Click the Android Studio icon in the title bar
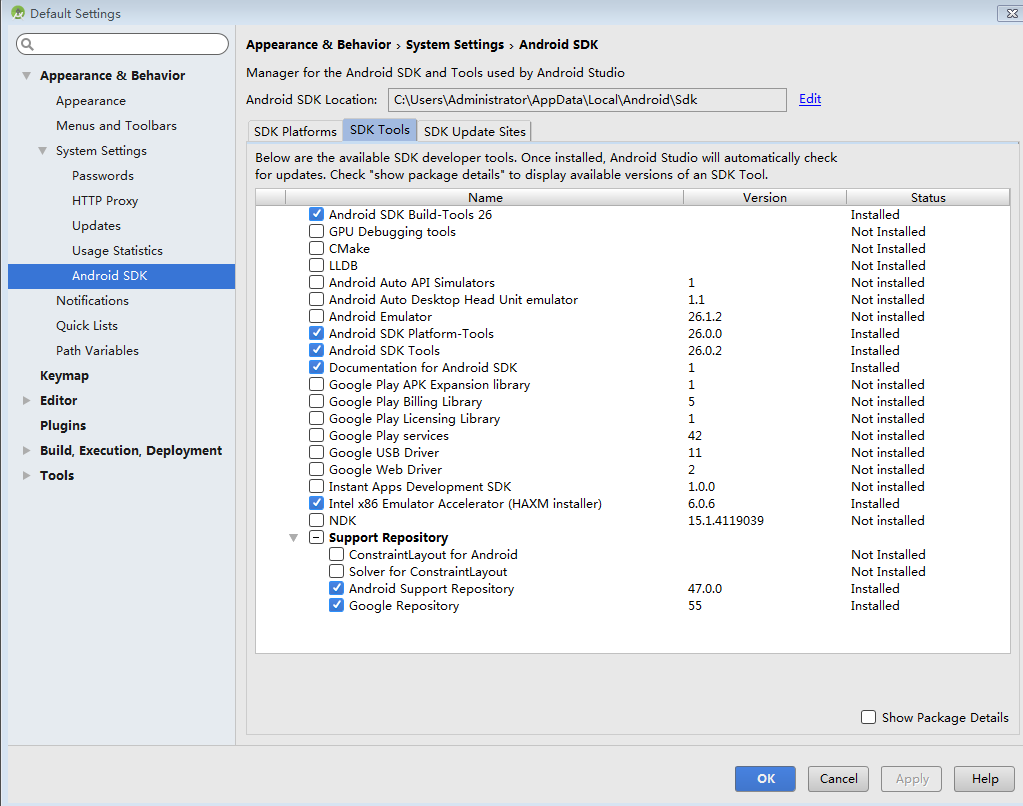 [x=18, y=12]
